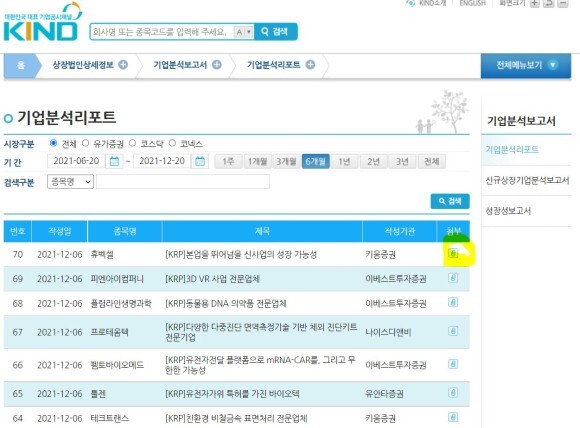Click the reset screen size icon
Screen dimensions: 580x428
coord(549,3)
